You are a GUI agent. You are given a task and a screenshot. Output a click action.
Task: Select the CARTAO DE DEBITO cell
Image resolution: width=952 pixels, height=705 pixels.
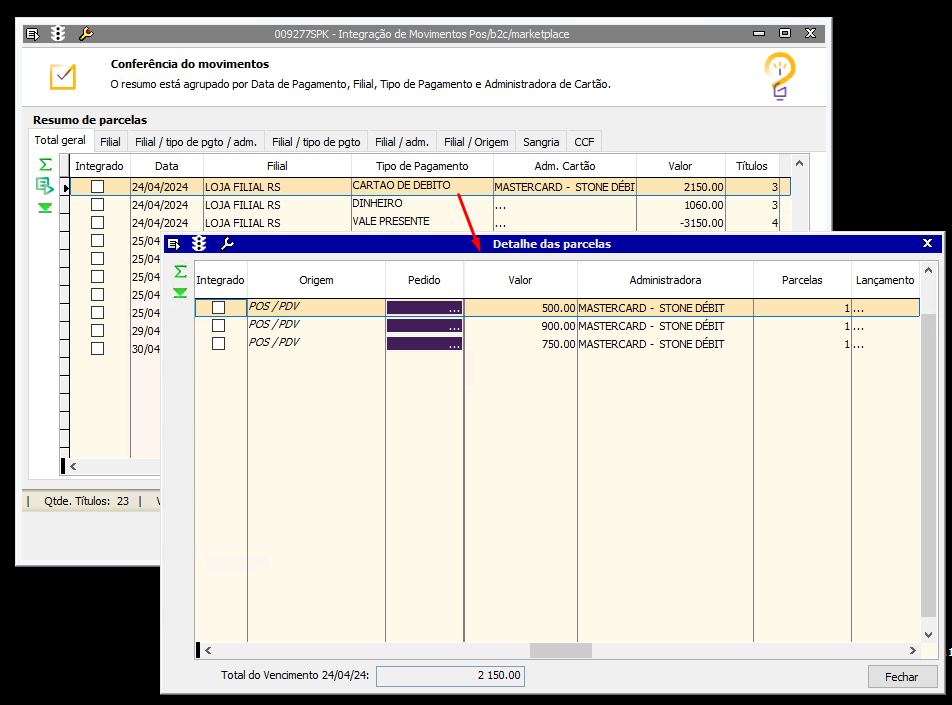(422, 186)
